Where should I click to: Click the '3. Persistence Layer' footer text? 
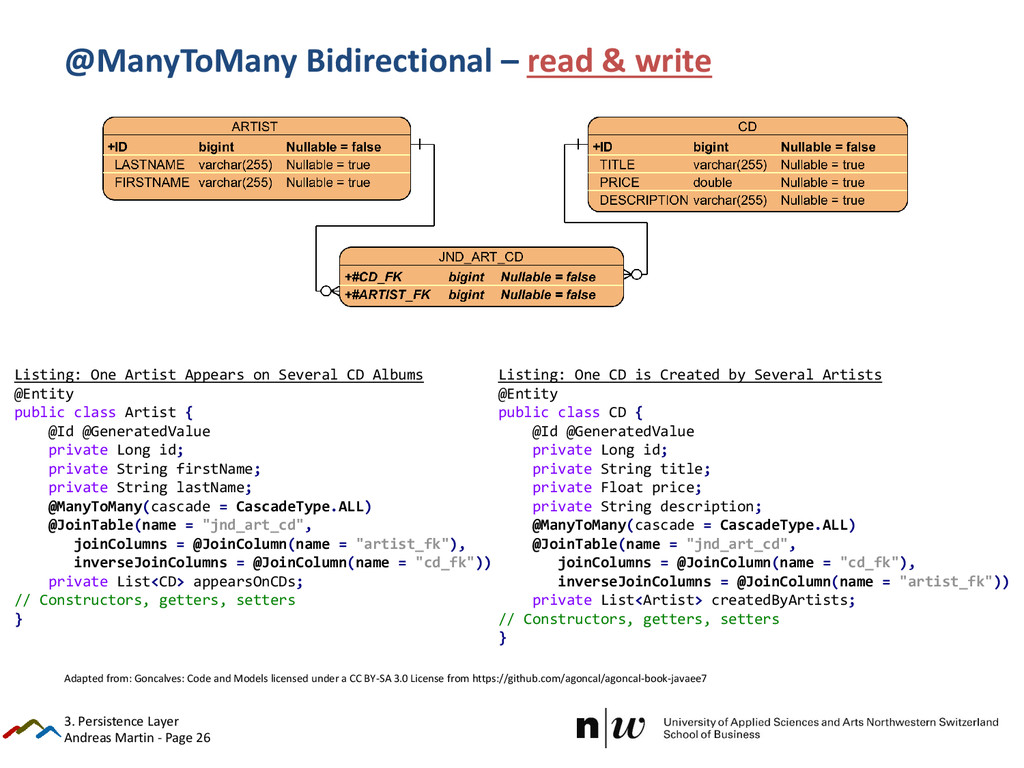(x=121, y=721)
